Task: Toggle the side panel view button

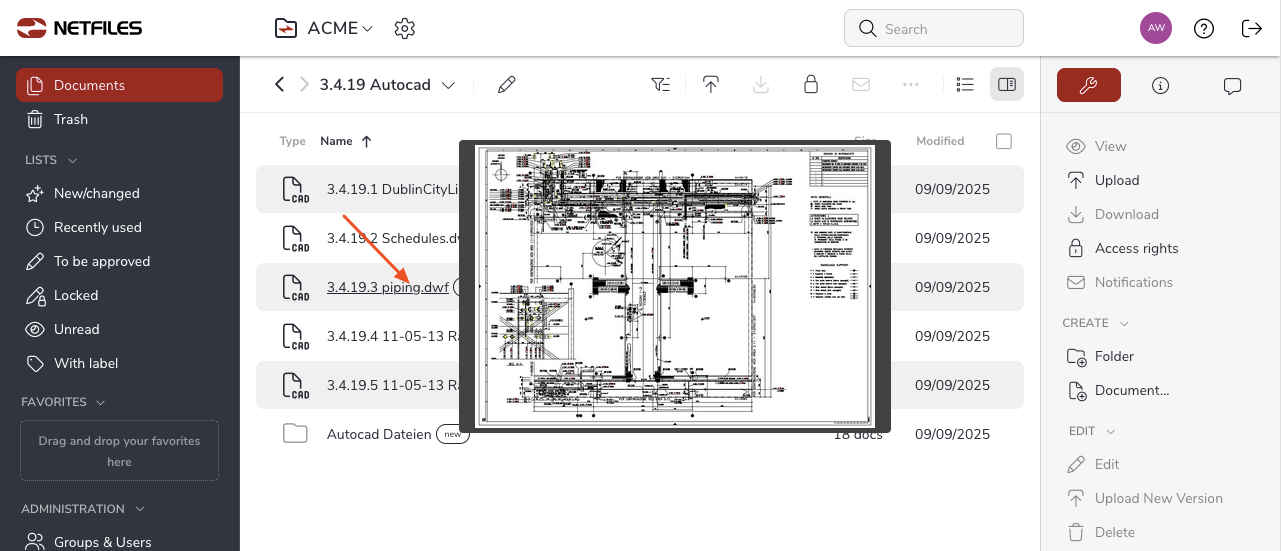Action: 1007,85
